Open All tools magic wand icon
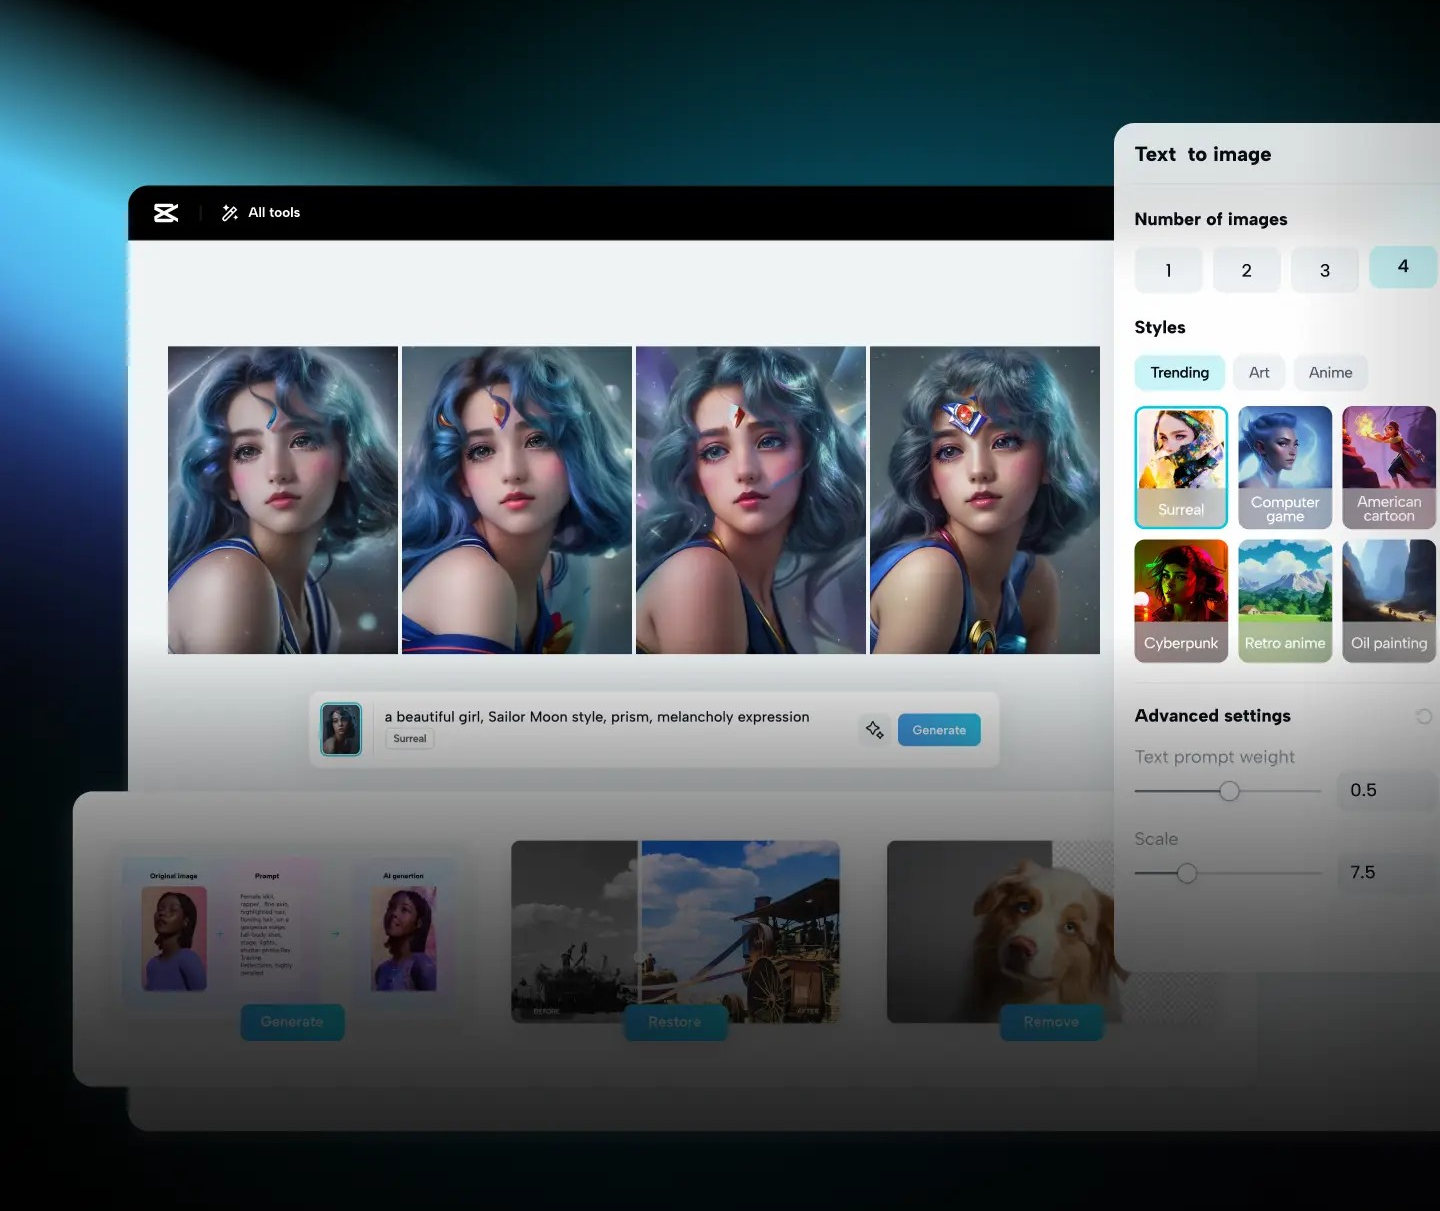1440x1211 pixels. pyautogui.click(x=230, y=213)
